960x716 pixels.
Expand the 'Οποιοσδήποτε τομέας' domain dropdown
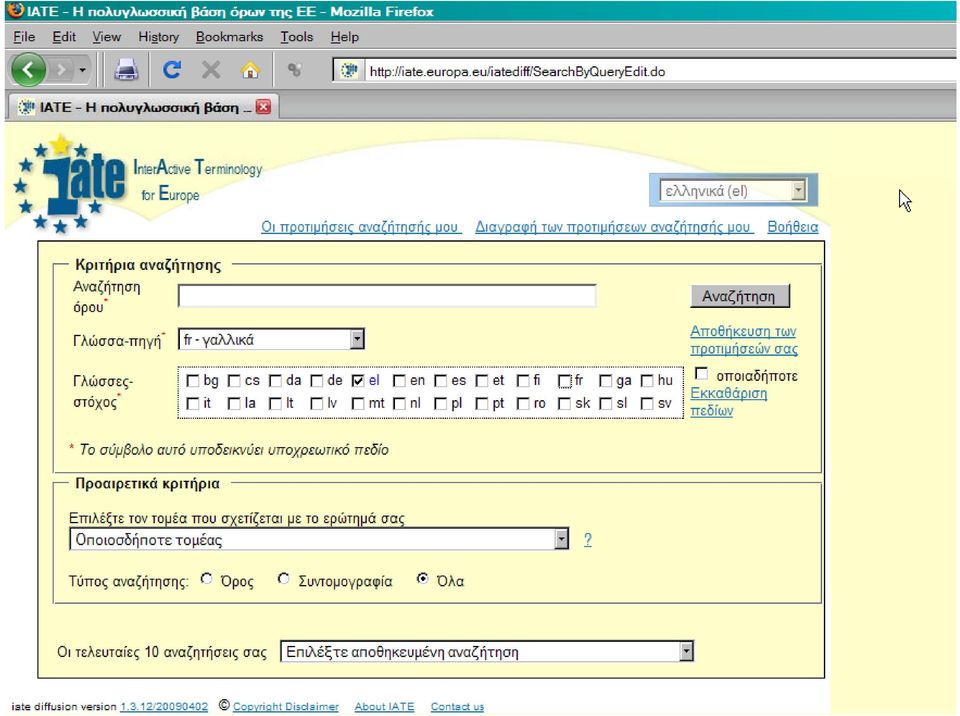tap(319, 540)
